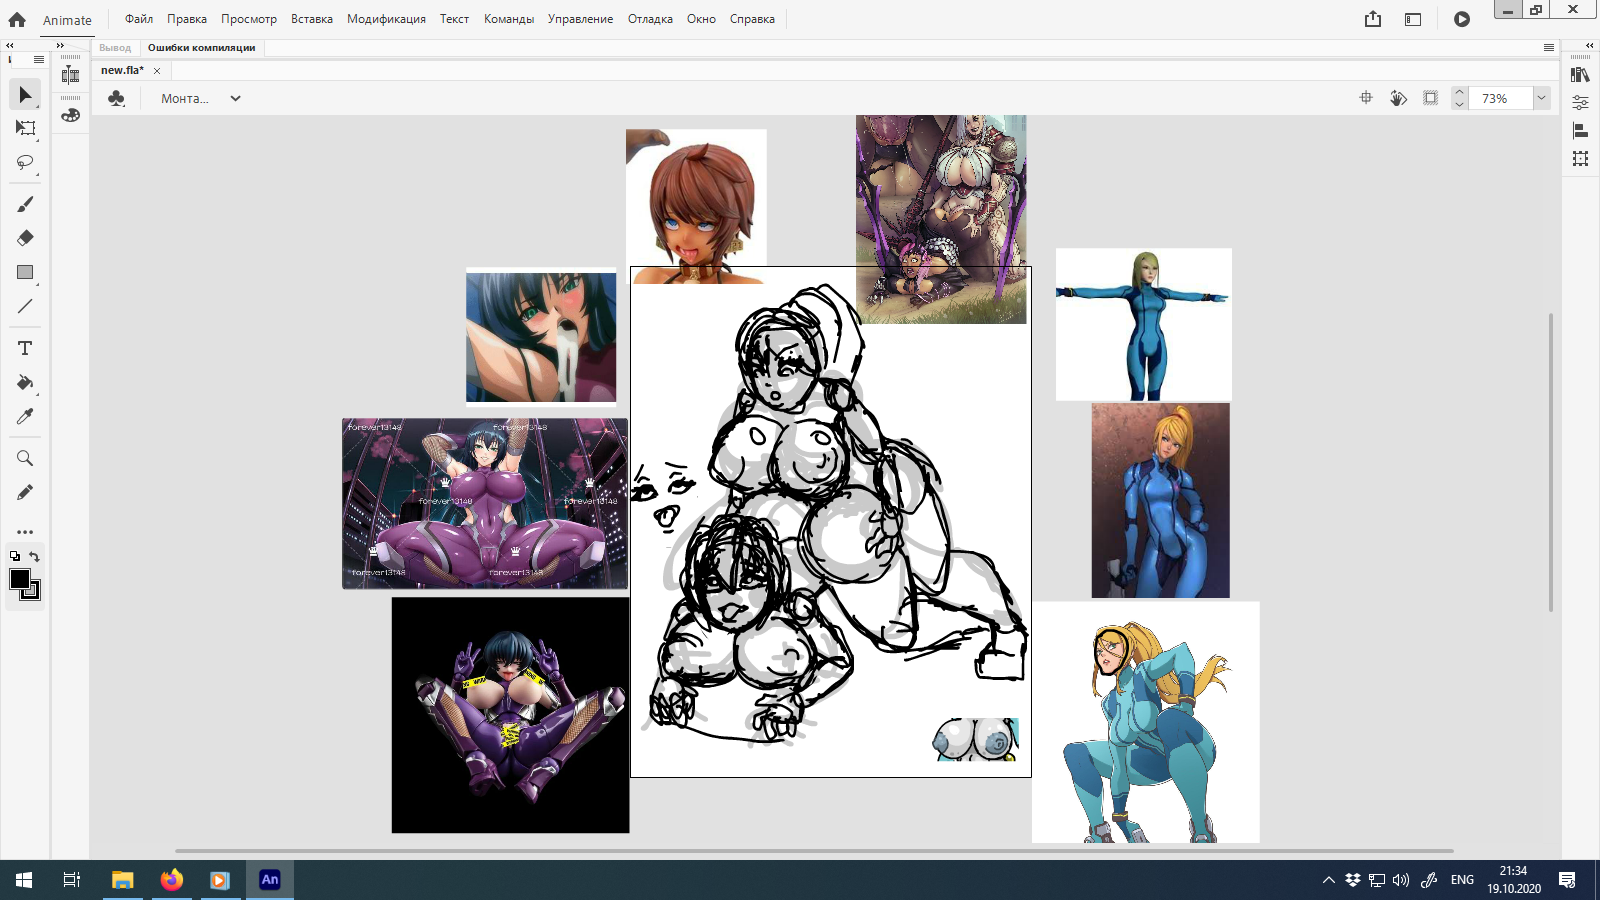
Task: Open the Windows Start menu
Action: click(x=24, y=880)
